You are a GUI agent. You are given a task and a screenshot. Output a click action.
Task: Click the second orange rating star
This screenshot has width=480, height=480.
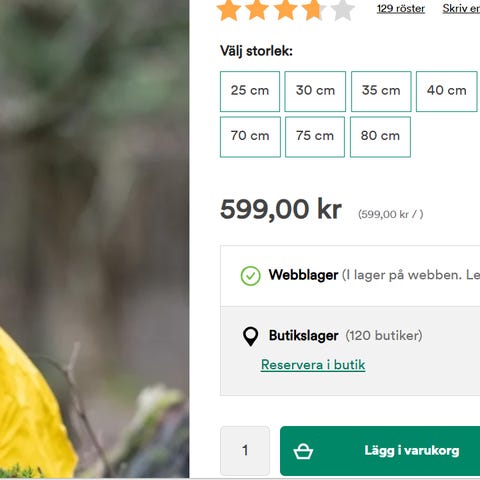point(257,10)
